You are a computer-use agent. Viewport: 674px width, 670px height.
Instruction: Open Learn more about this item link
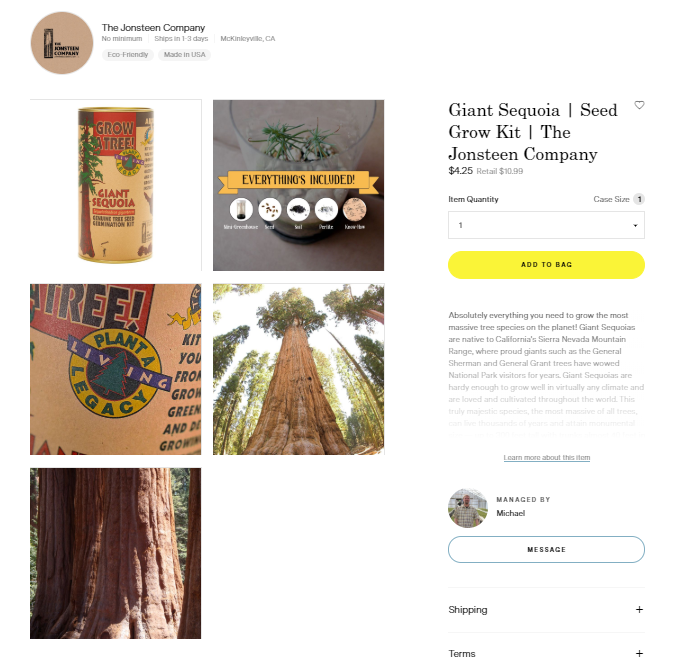(547, 457)
